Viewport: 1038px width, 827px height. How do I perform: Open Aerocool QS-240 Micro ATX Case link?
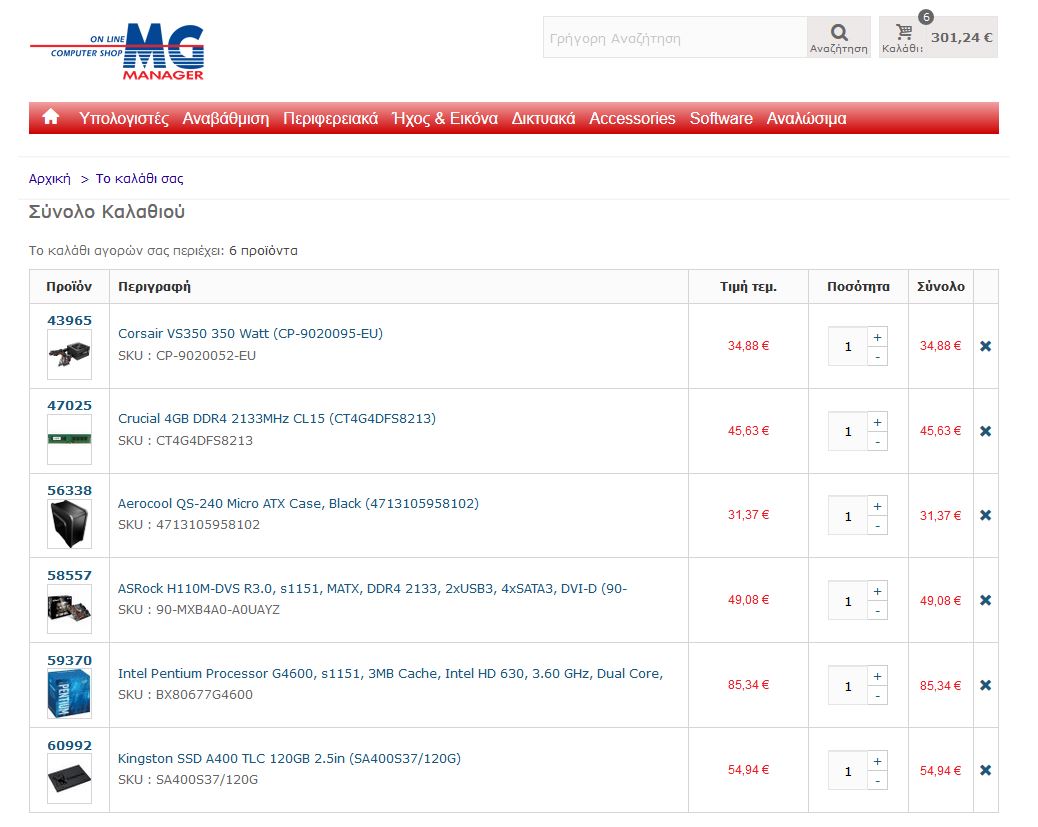[298, 503]
